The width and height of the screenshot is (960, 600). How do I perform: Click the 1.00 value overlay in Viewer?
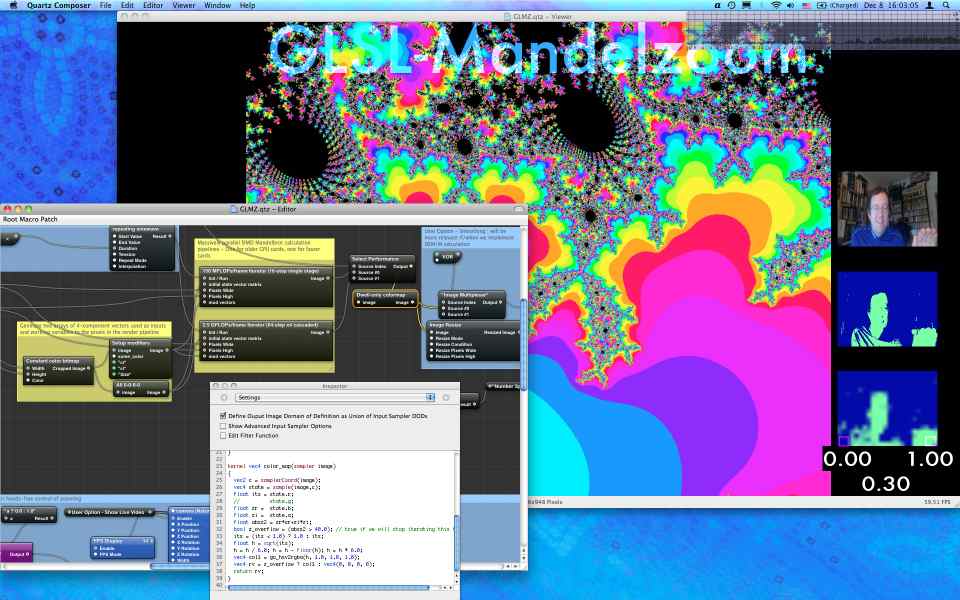[929, 459]
